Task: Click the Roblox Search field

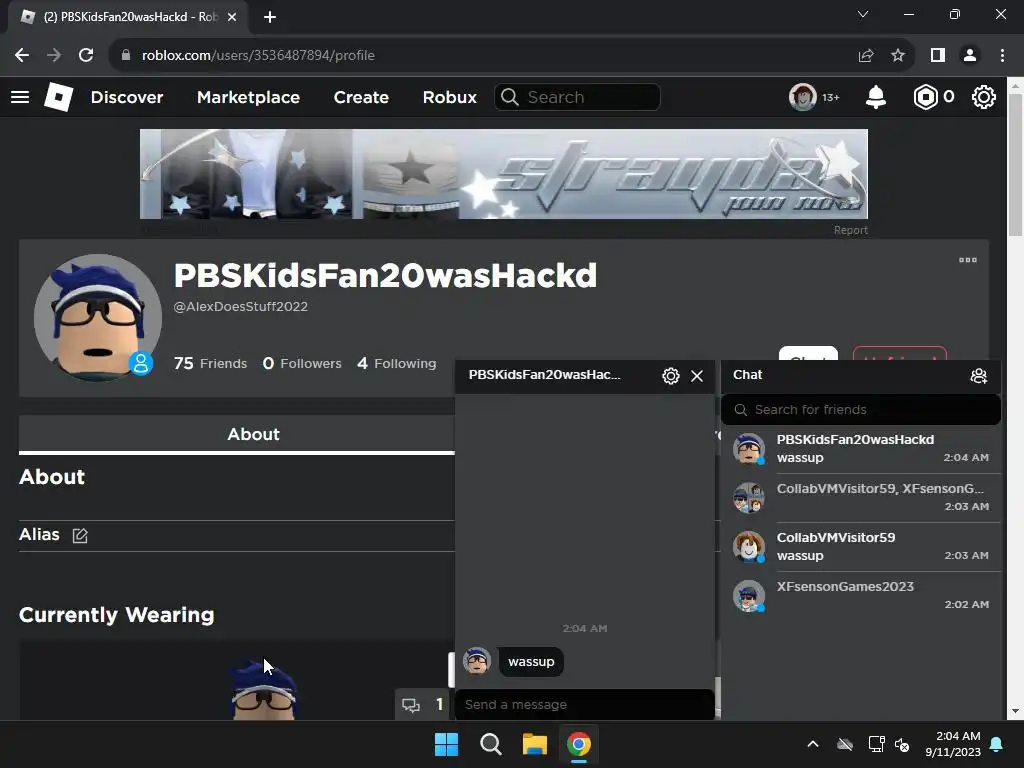Action: 577,97
